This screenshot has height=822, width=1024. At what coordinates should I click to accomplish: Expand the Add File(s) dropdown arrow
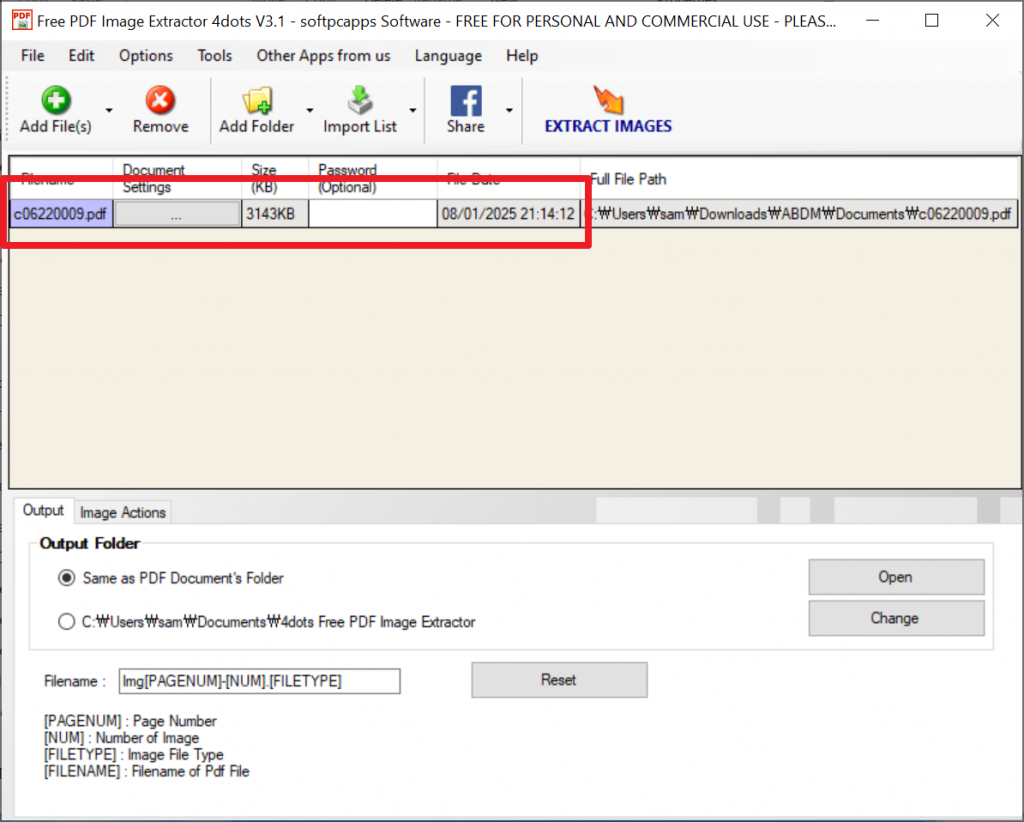point(109,110)
